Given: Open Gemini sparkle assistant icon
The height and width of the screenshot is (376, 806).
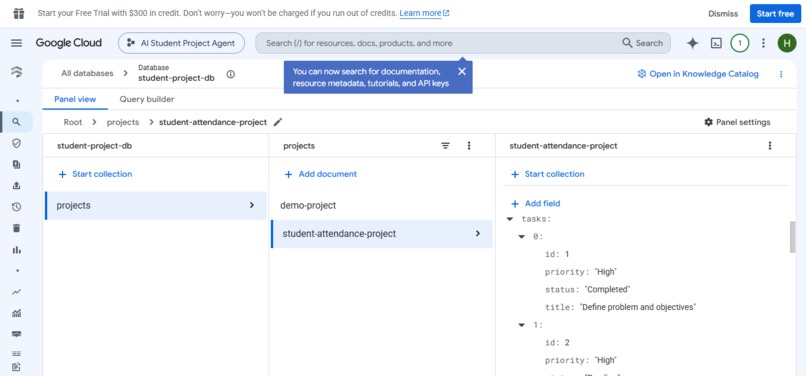Looking at the screenshot, I should [x=692, y=43].
